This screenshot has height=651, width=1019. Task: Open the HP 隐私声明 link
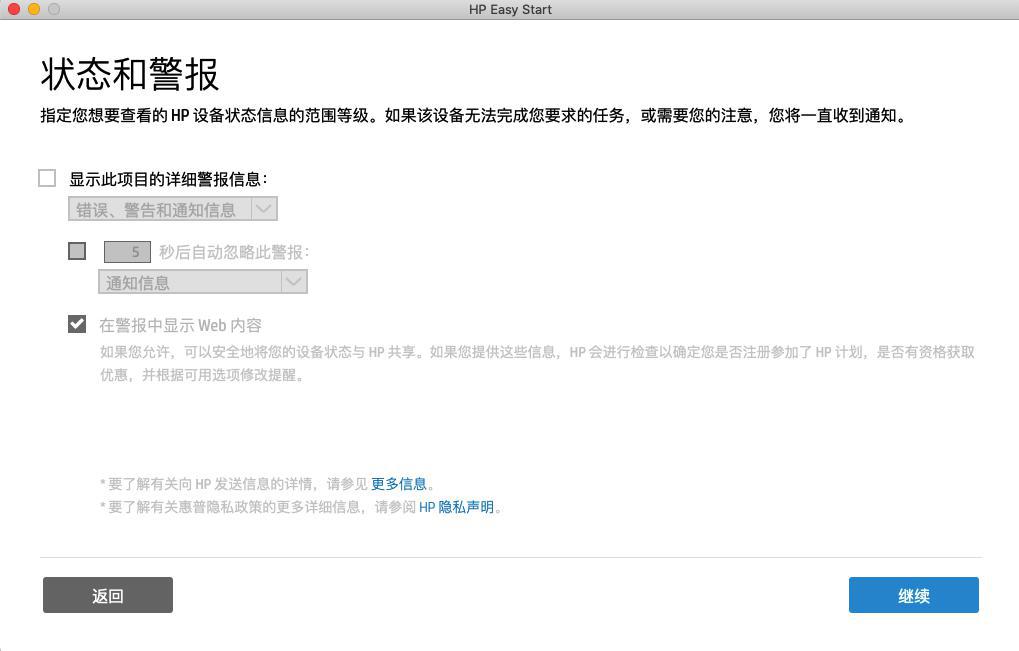pos(456,507)
